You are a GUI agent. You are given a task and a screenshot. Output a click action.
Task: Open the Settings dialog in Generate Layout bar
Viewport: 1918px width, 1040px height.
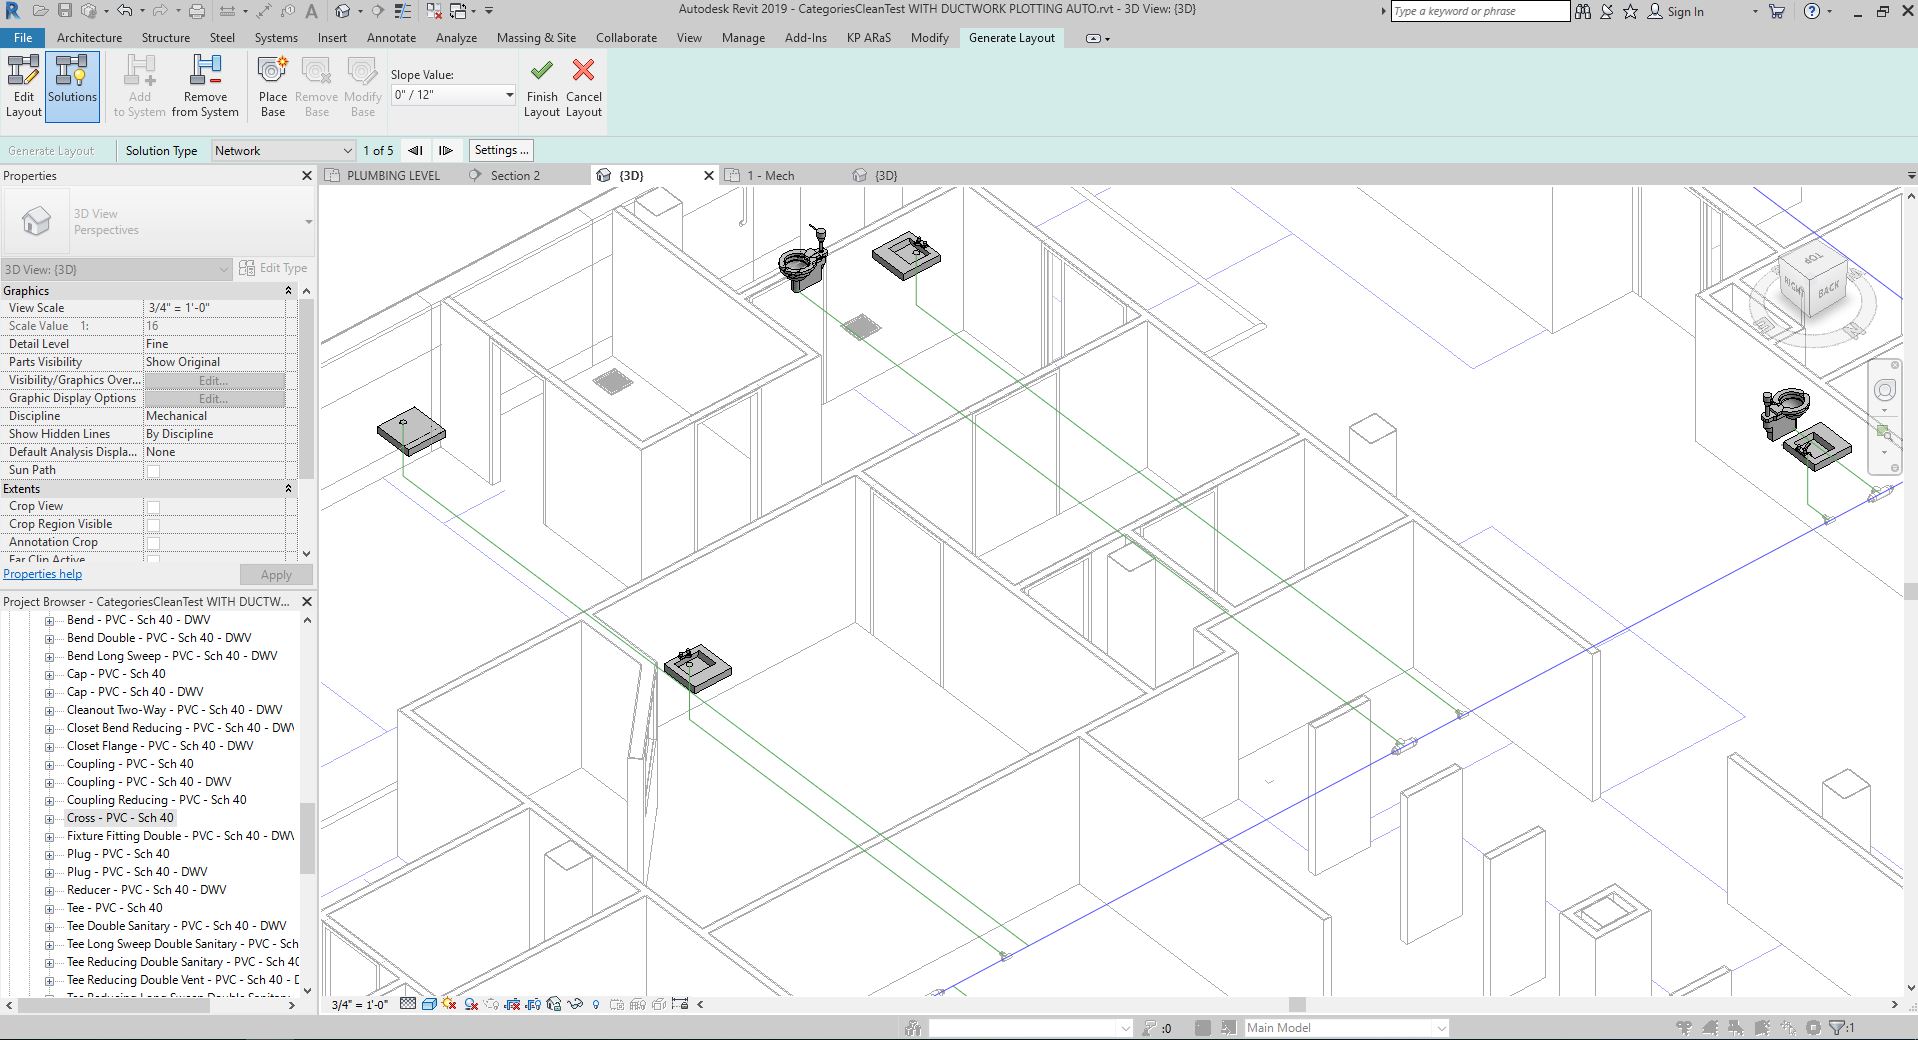click(500, 150)
